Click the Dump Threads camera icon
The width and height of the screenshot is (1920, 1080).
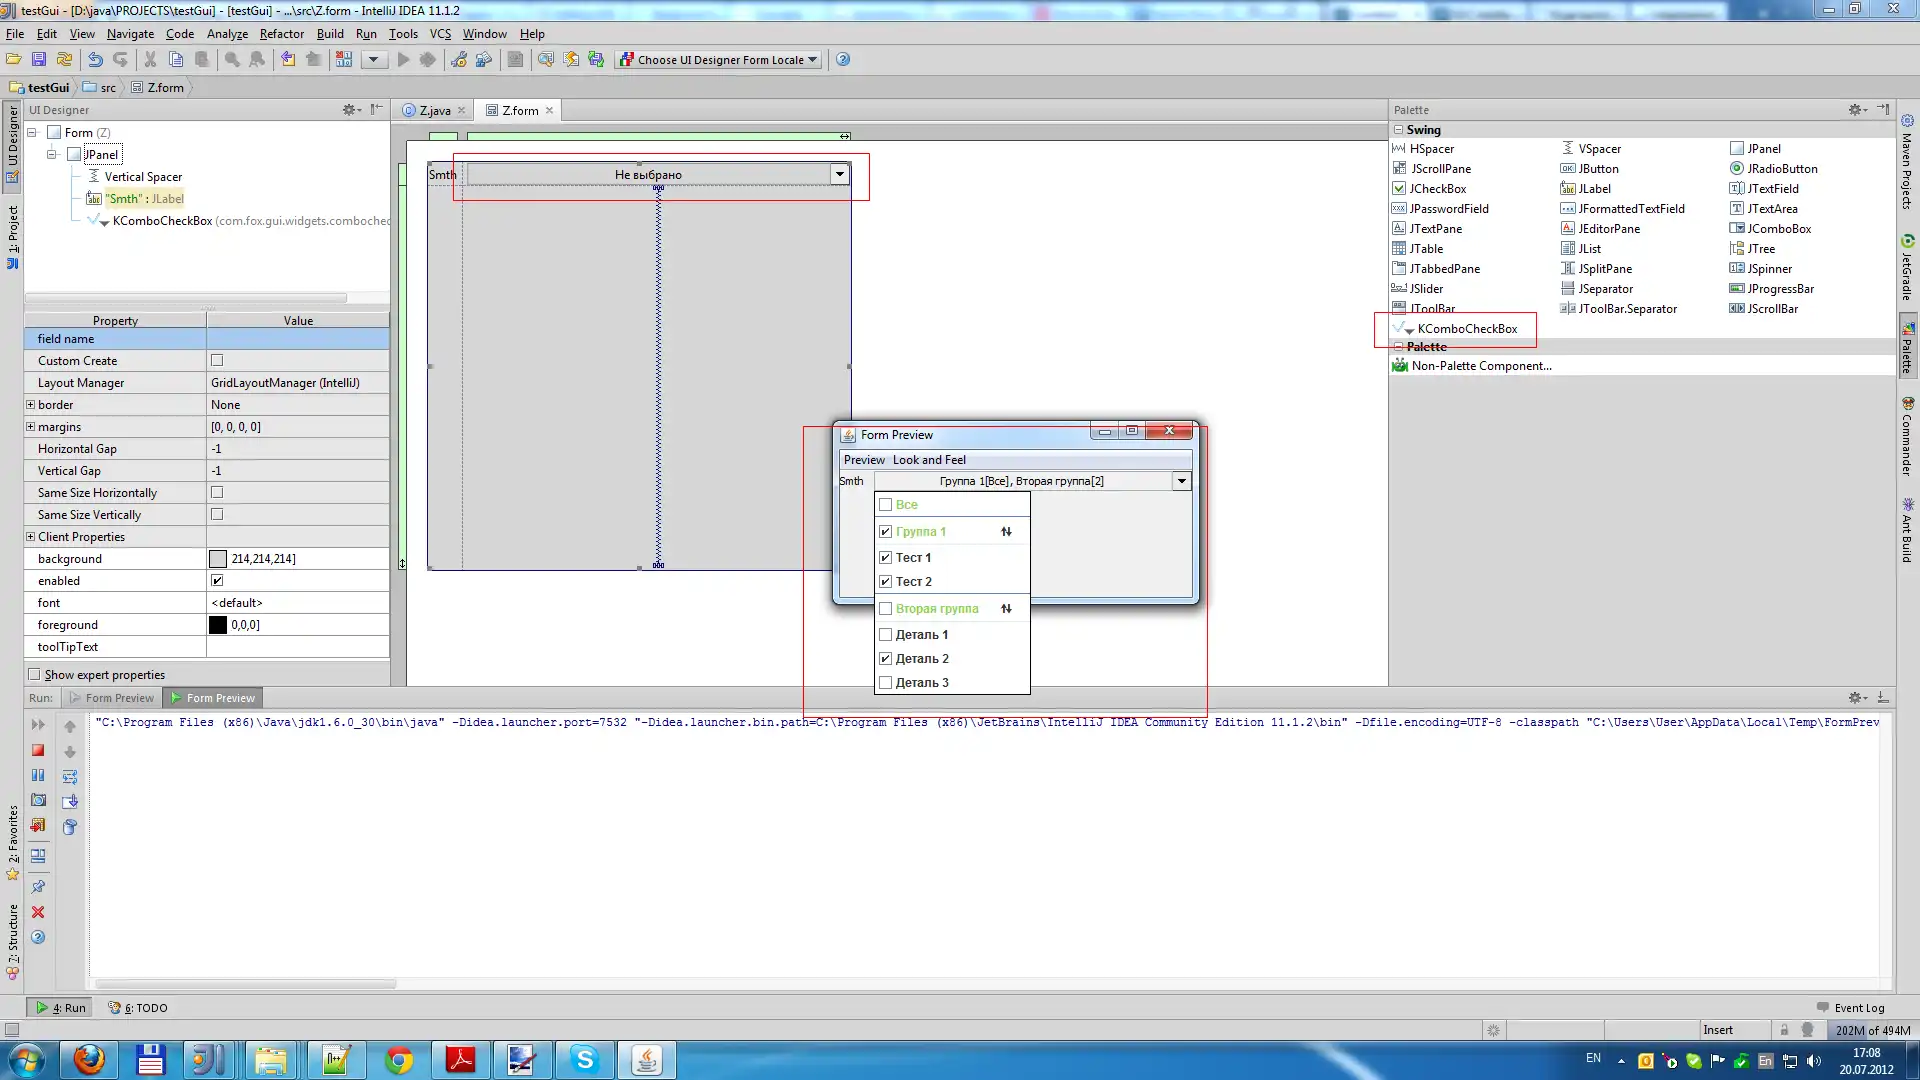[x=38, y=800]
